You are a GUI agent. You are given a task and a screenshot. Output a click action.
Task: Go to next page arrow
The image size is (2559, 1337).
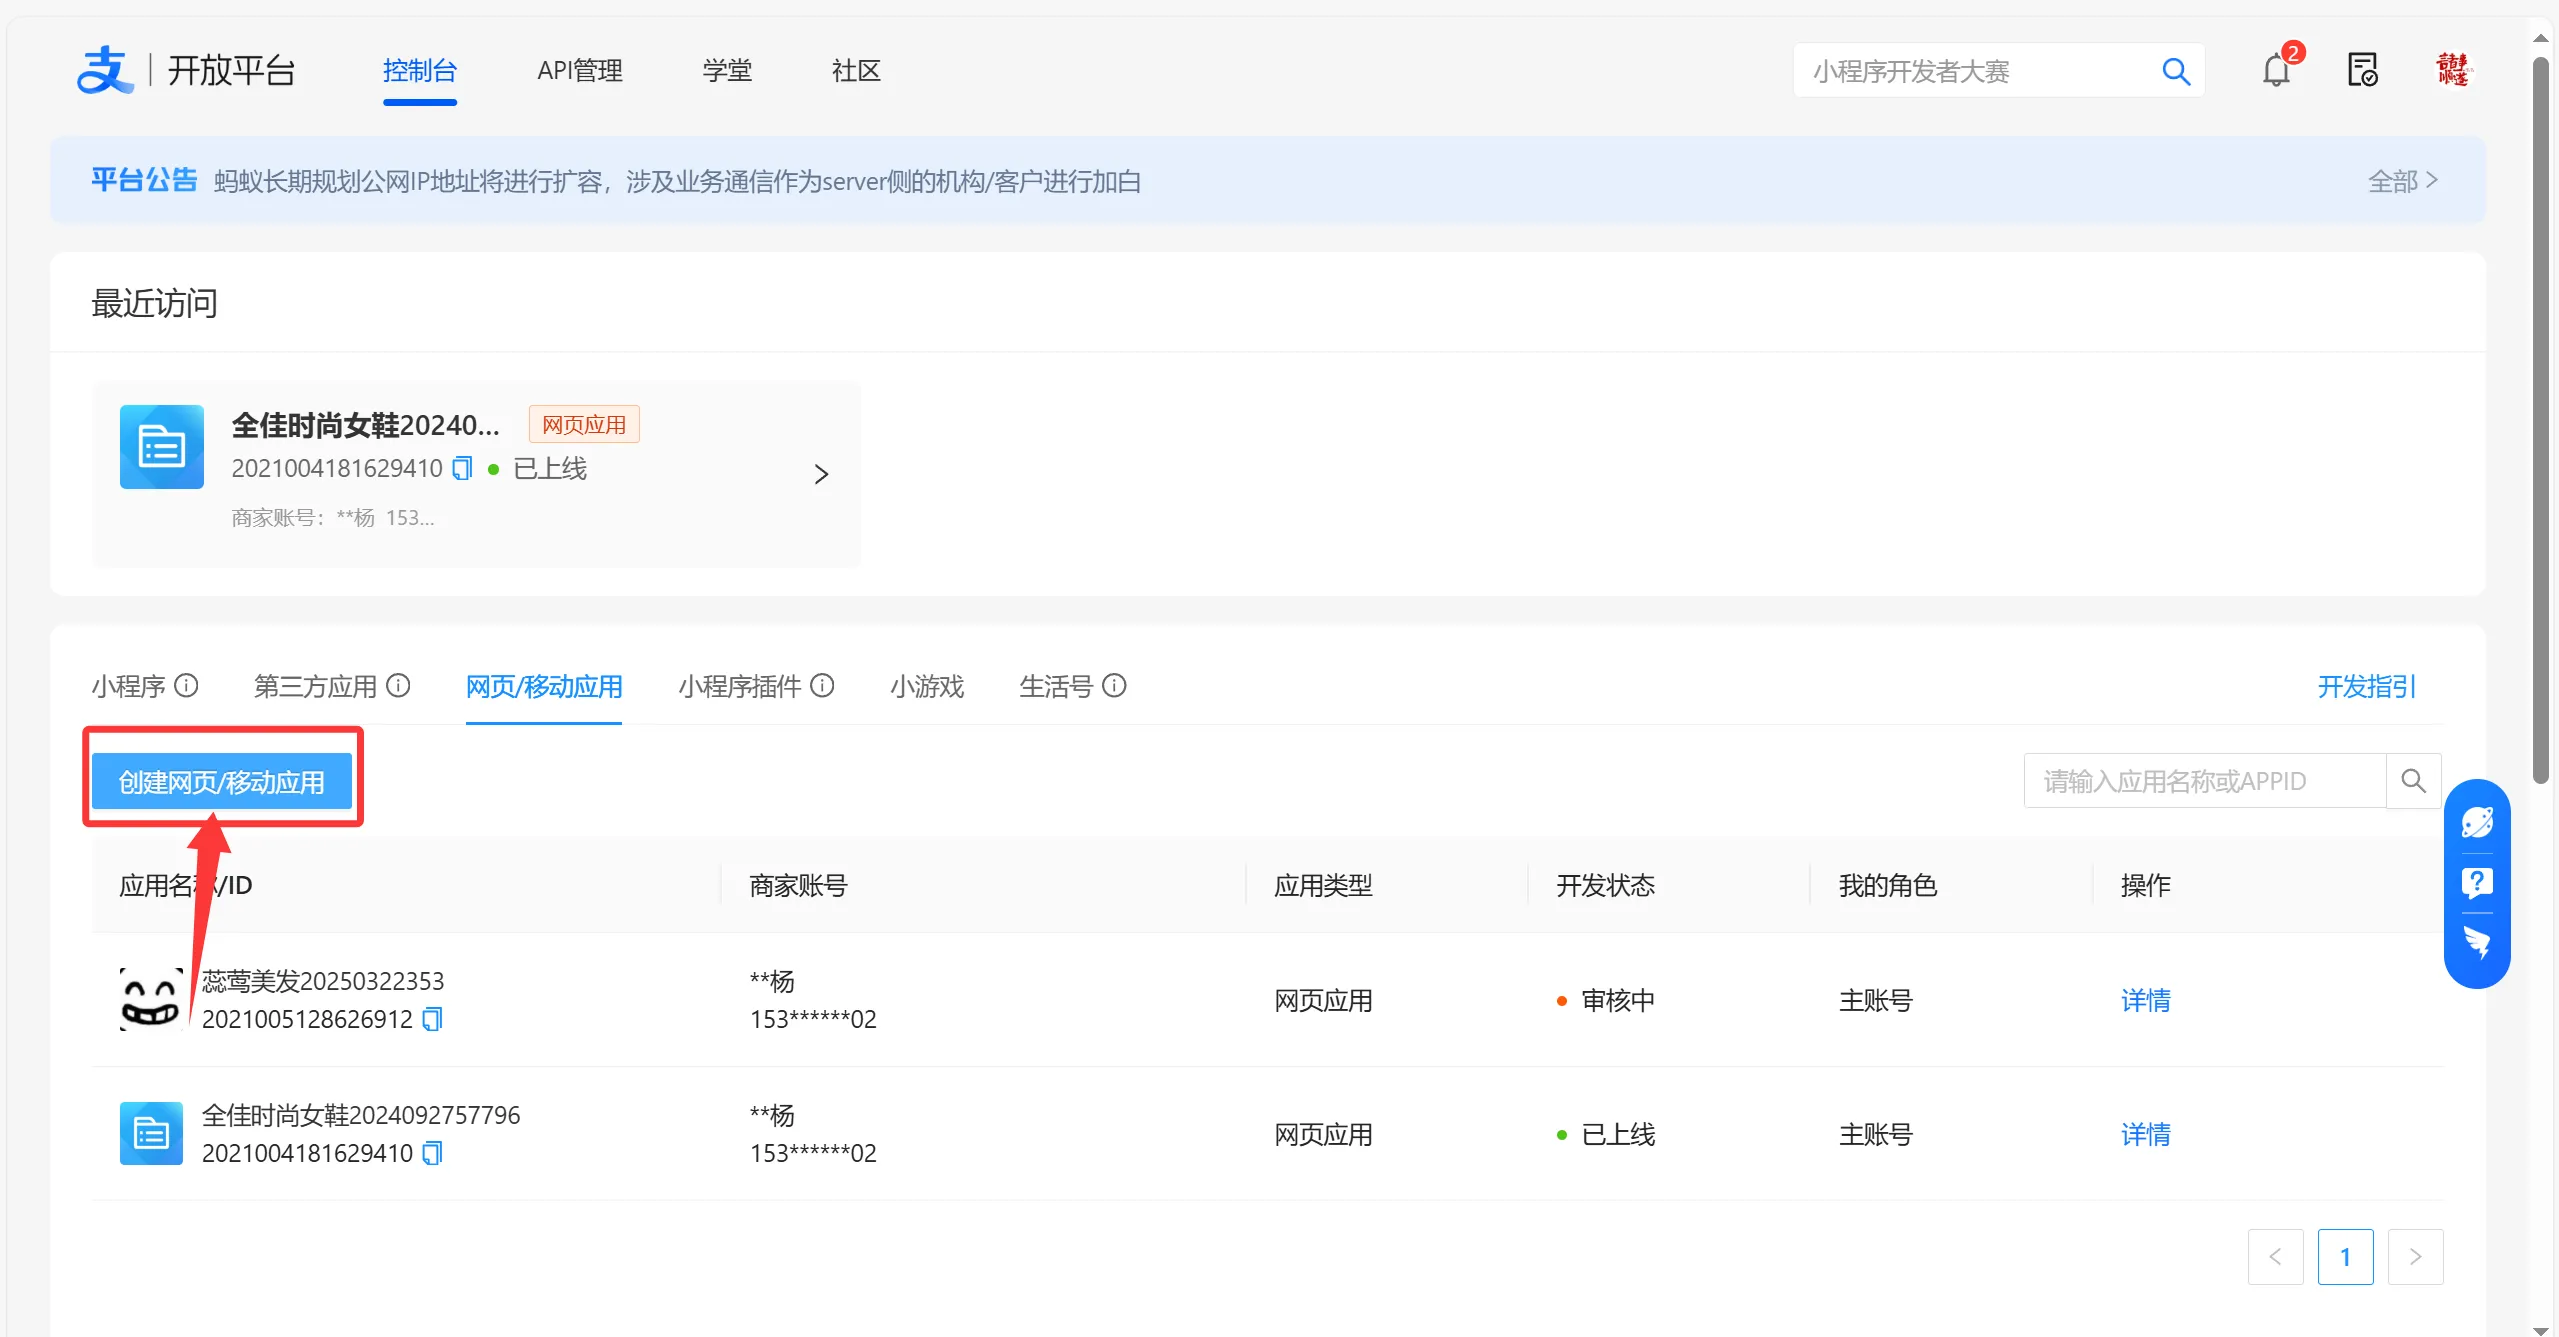(x=2415, y=1257)
